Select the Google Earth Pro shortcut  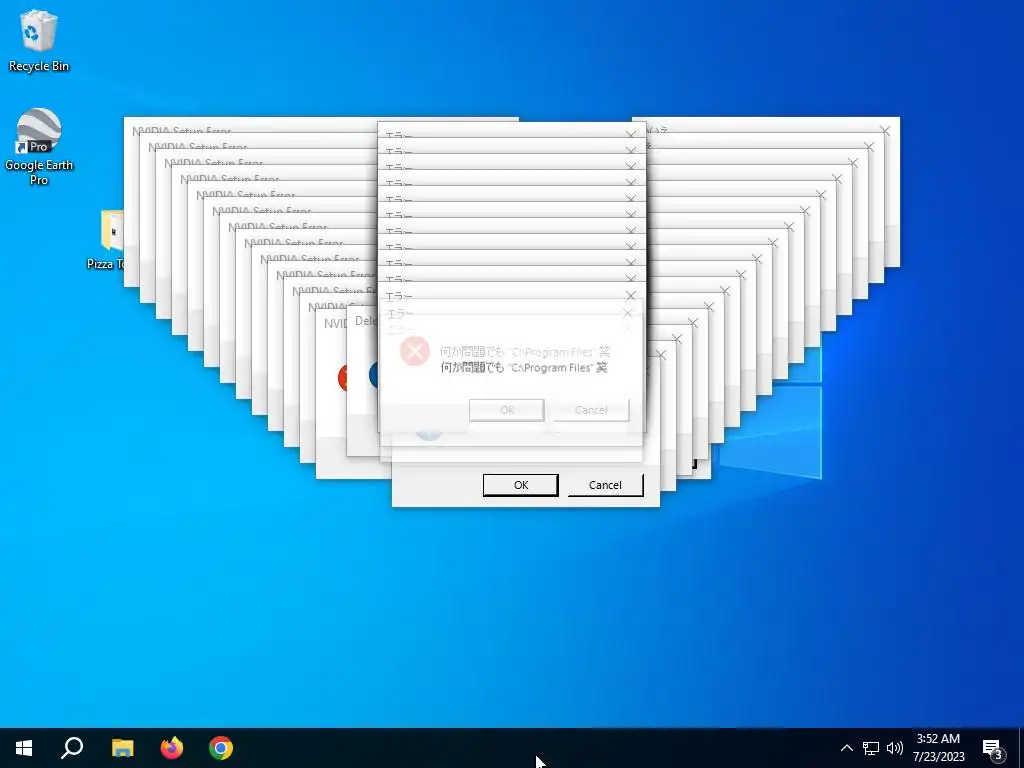tap(39, 147)
